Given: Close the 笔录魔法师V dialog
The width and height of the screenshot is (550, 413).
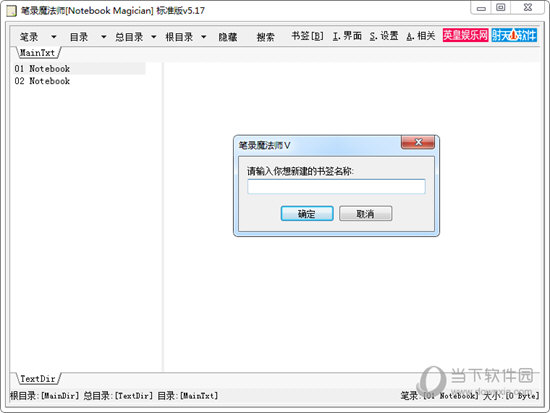Looking at the screenshot, I should click(x=418, y=142).
